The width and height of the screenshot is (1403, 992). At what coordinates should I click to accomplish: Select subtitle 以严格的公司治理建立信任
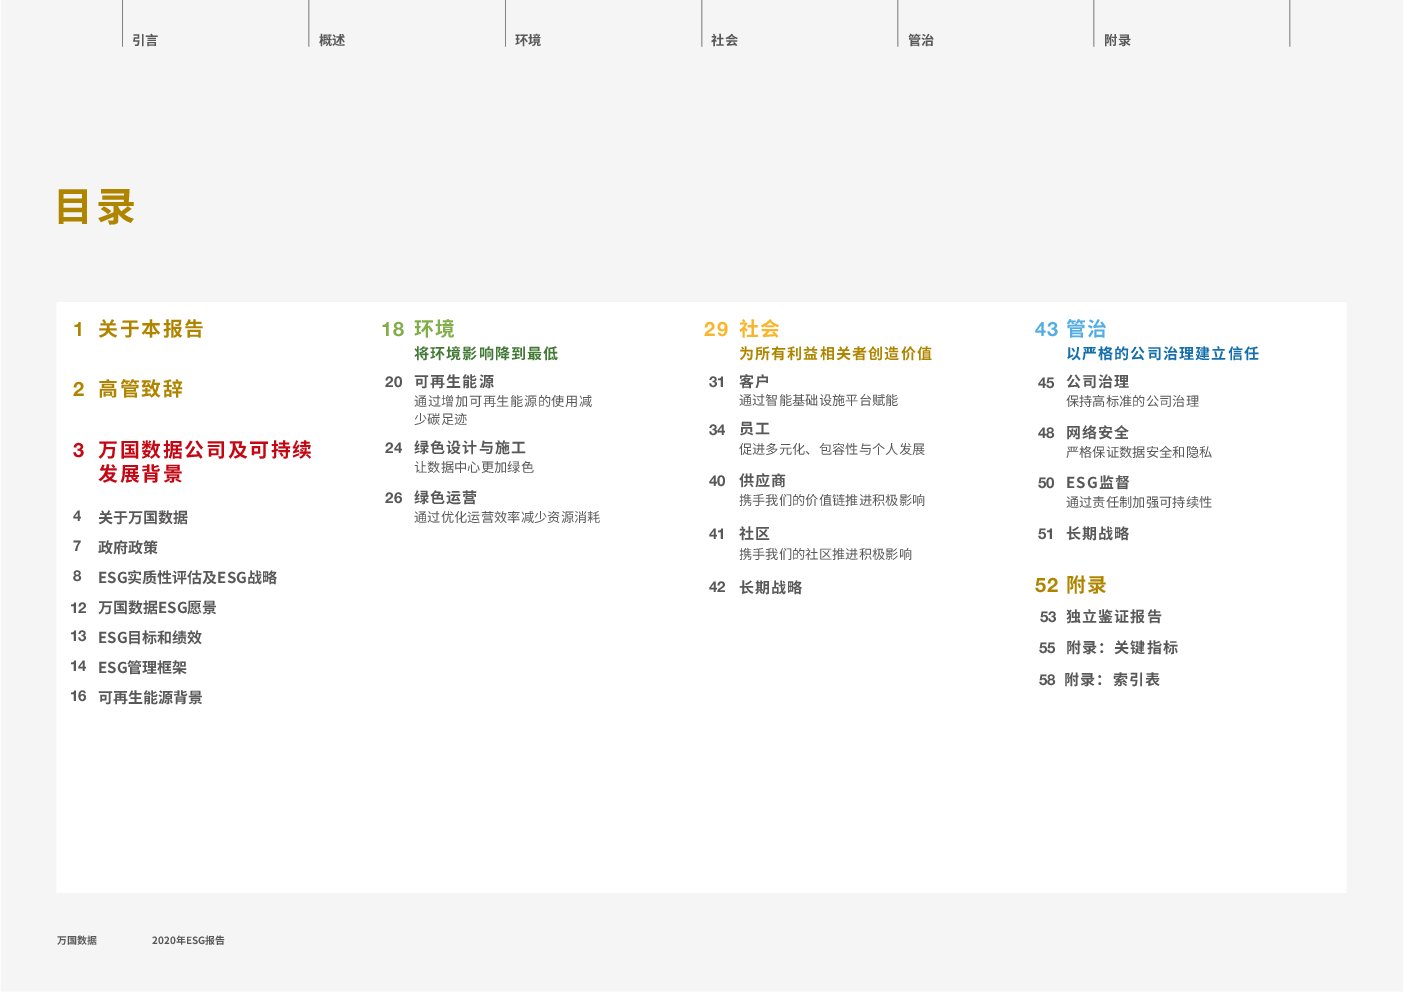pos(1162,354)
